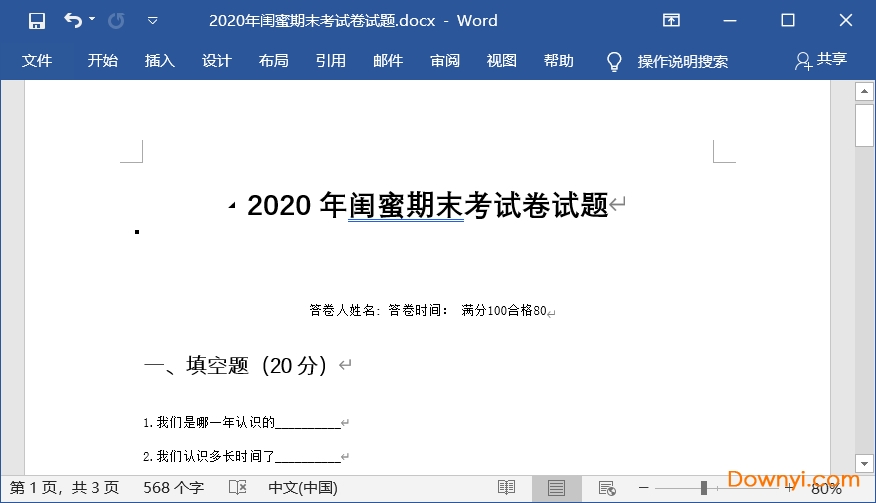Viewport: 876px width, 503px height.
Task: Open the undo history dropdown arrow
Action: pyautogui.click(x=92, y=20)
